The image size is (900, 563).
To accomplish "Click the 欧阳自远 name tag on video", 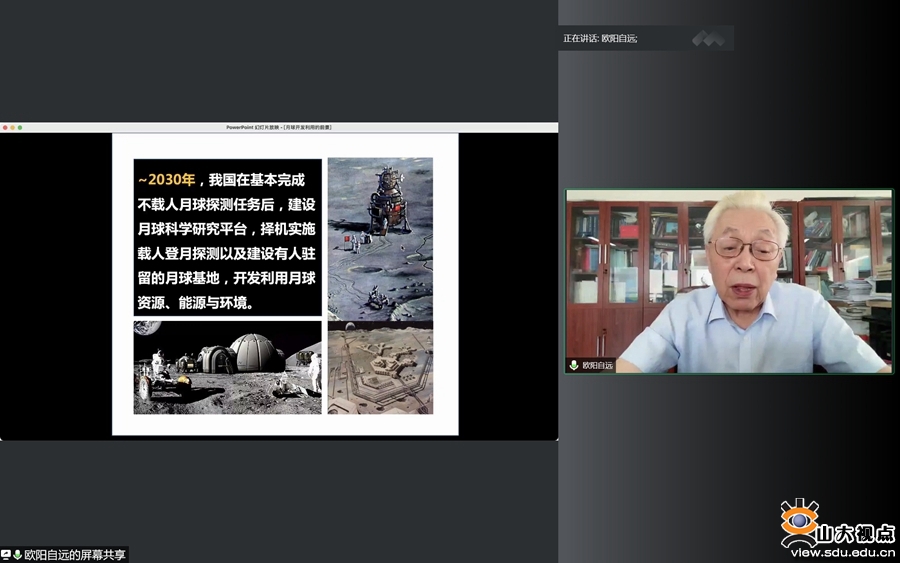I will pyautogui.click(x=597, y=365).
